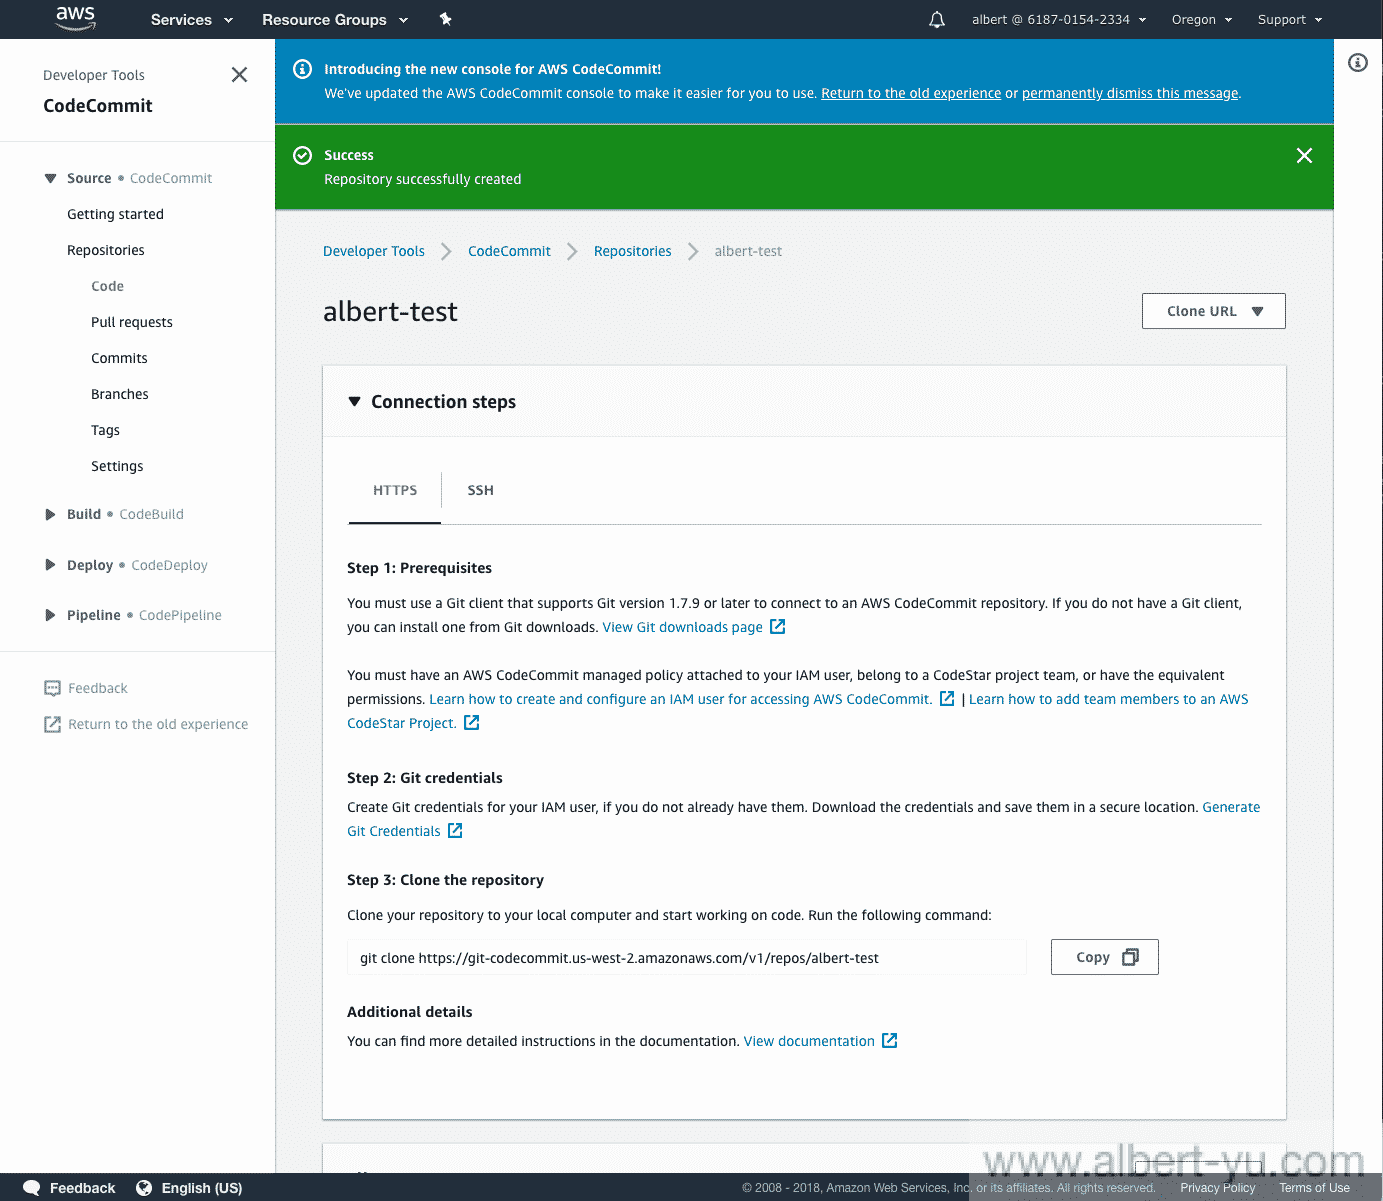The image size is (1383, 1201).
Task: Click the speech bubble icon in footer
Action: pos(32,1188)
